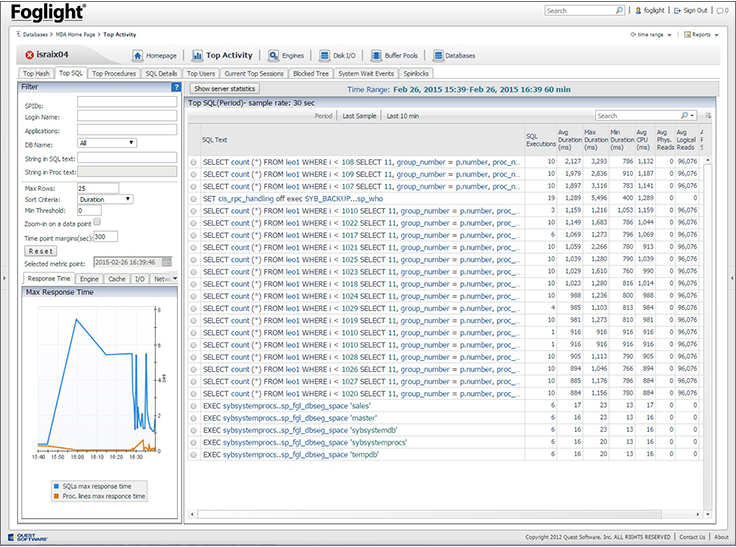Screen dimensions: 736x547
Task: Click the horizontal scrollbar right arrow
Action: (x=698, y=515)
